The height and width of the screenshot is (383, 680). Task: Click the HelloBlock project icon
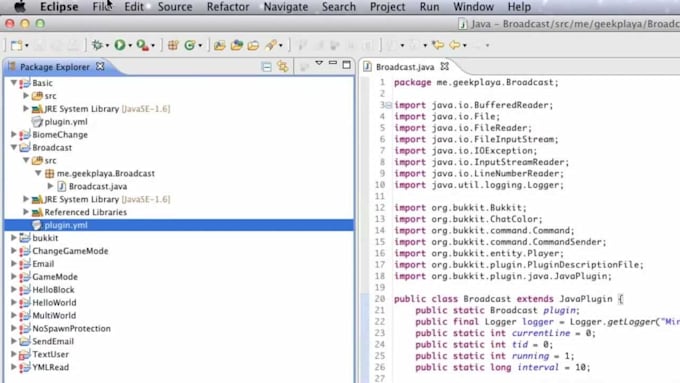pyautogui.click(x=25, y=290)
